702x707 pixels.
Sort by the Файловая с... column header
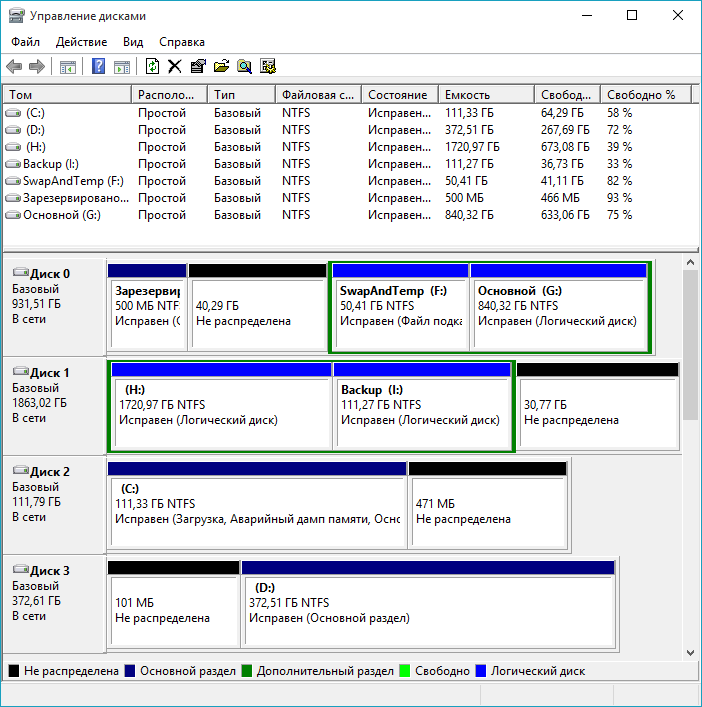pos(318,95)
